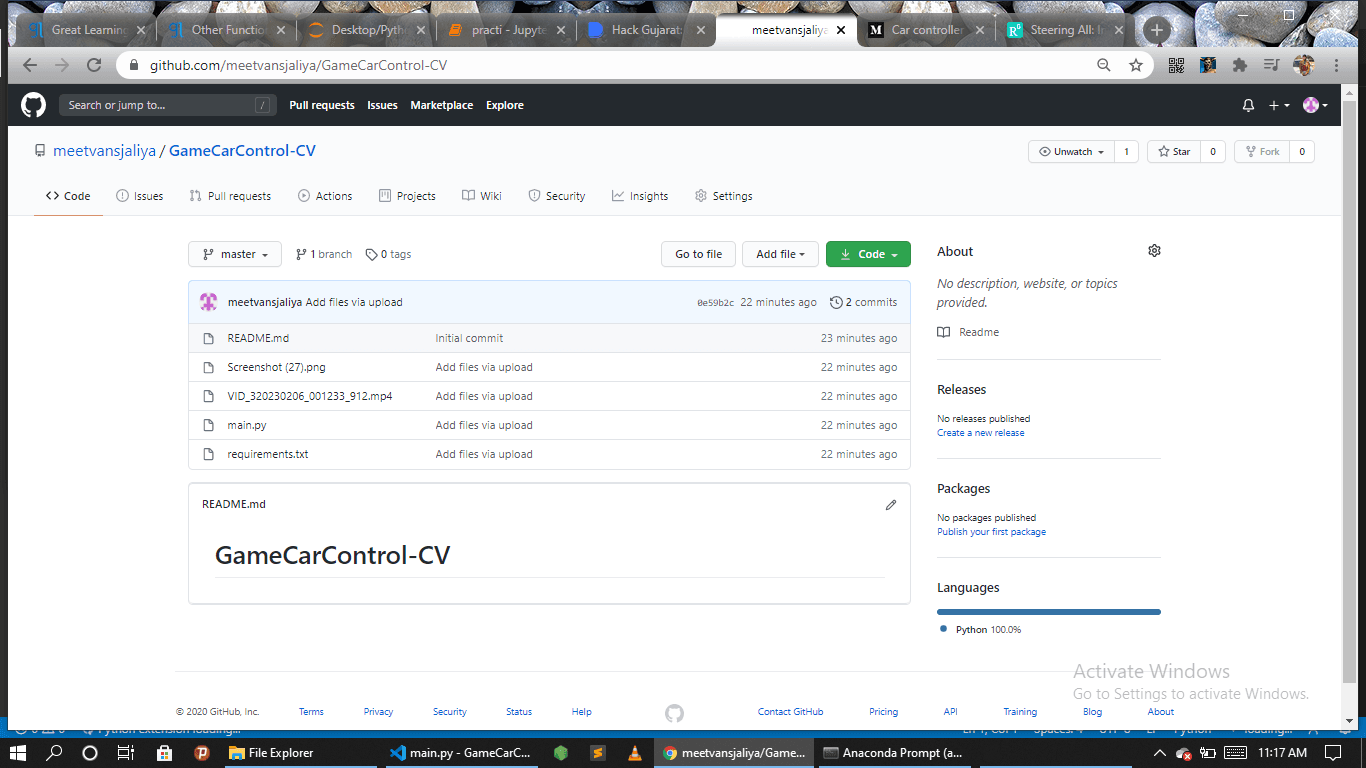Image resolution: width=1366 pixels, height=768 pixels.
Task: Click the taskbar search magnifier icon
Action: pos(54,752)
